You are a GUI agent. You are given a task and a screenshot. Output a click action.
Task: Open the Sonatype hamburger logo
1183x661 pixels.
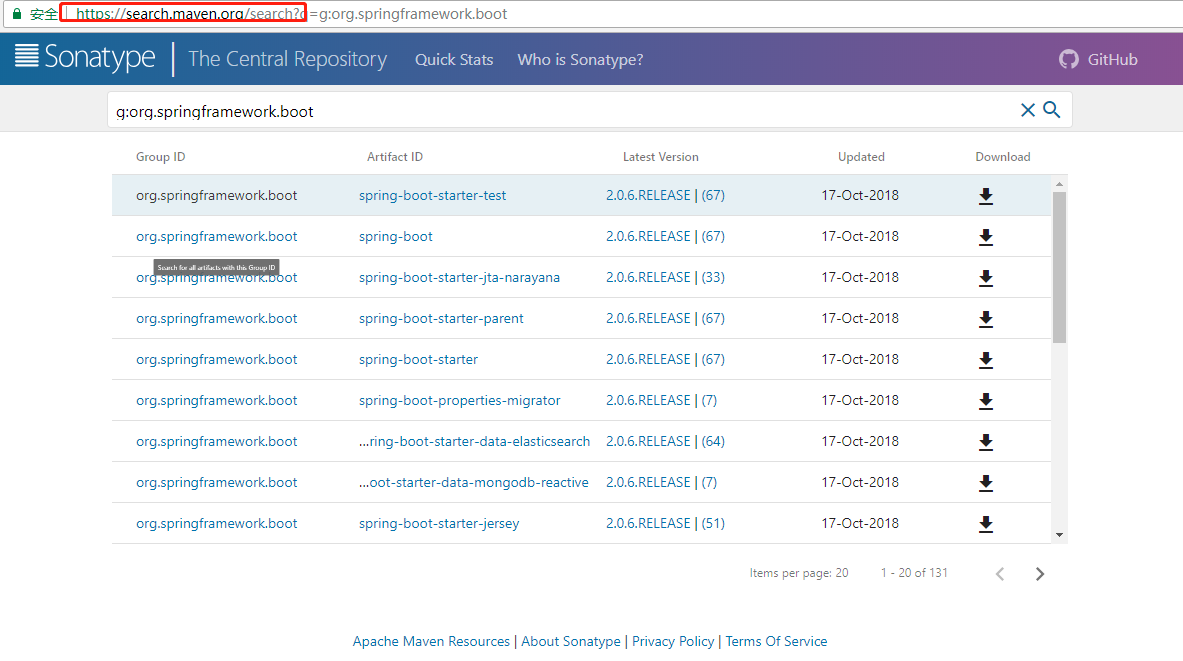click(x=26, y=56)
